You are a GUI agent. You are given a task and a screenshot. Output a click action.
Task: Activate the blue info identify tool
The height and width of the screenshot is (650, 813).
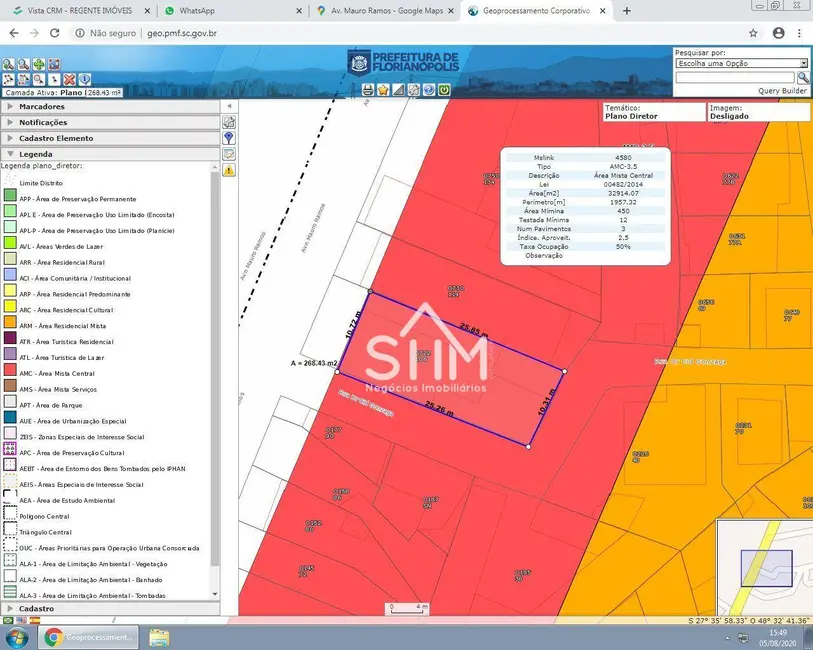coord(85,79)
